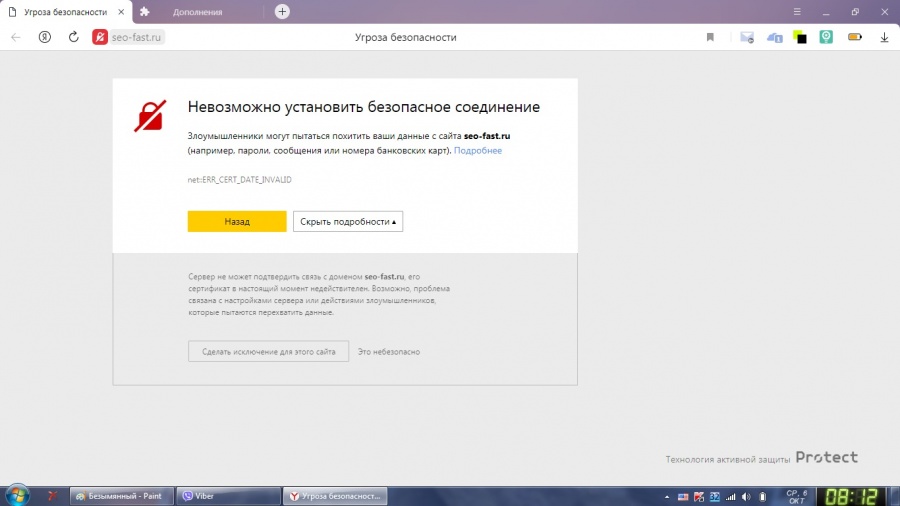
Task: Switch to the Дополнения tab
Action: coord(197,11)
